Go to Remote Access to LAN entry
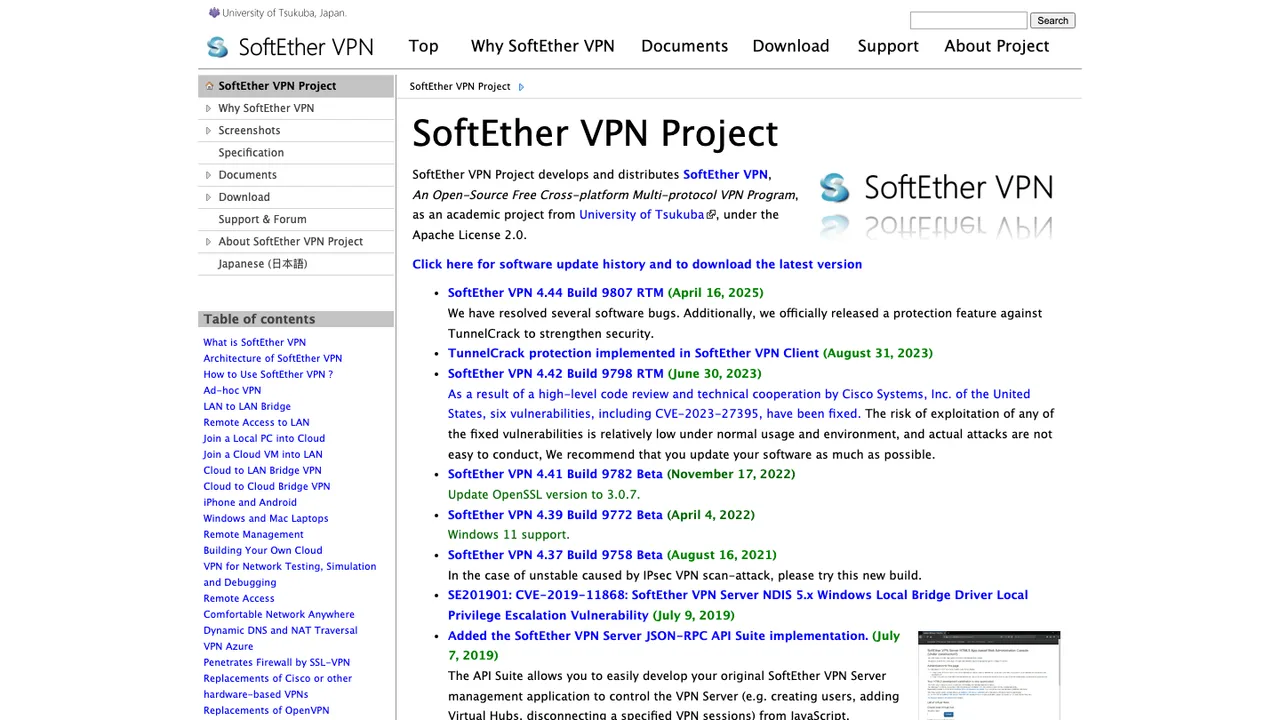 point(257,422)
